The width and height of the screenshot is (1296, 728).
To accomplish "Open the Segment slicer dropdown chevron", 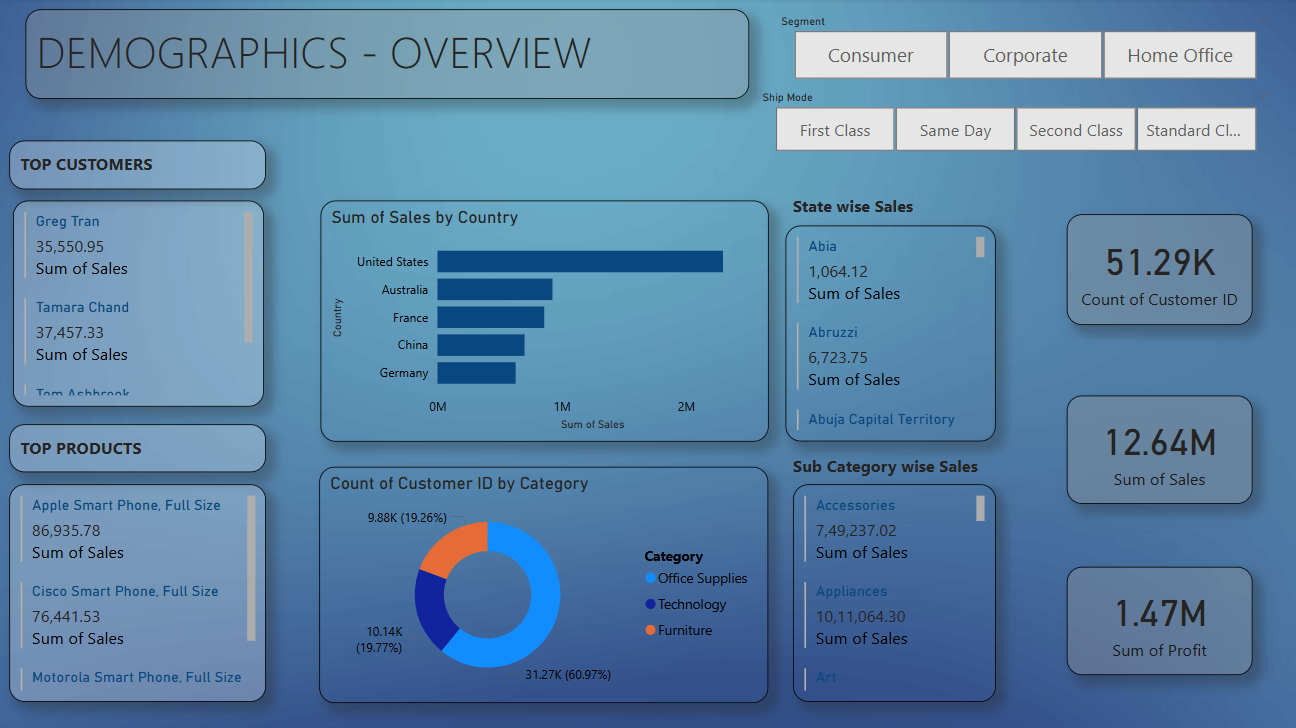I will [1262, 22].
